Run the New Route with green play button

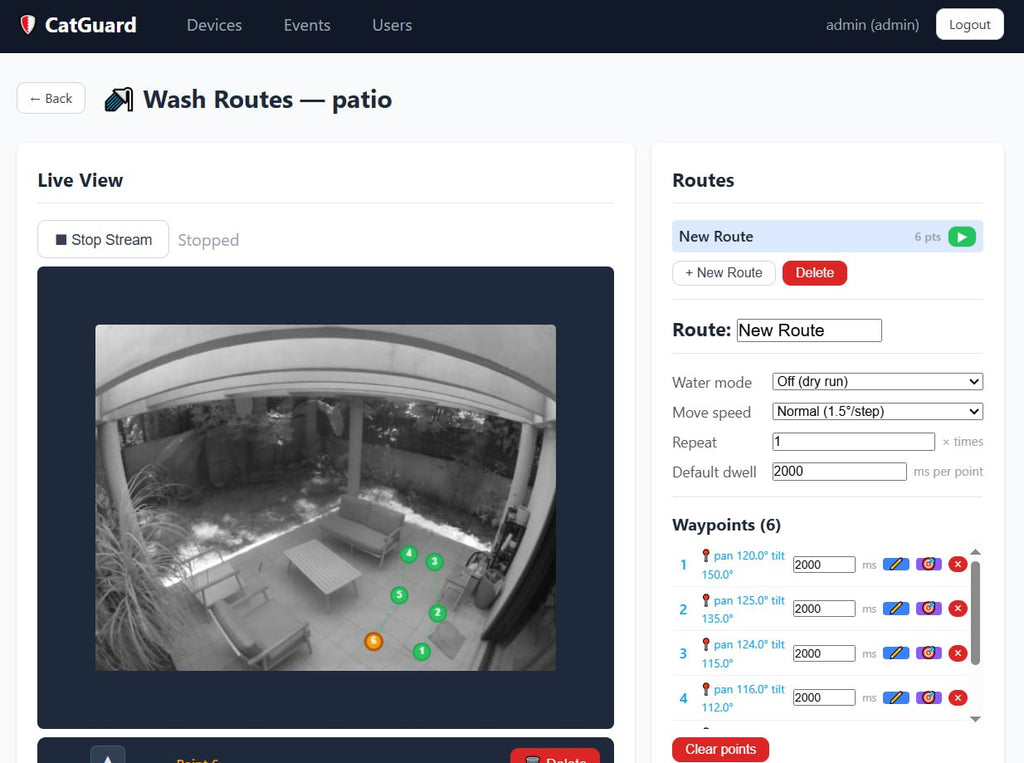pos(962,236)
